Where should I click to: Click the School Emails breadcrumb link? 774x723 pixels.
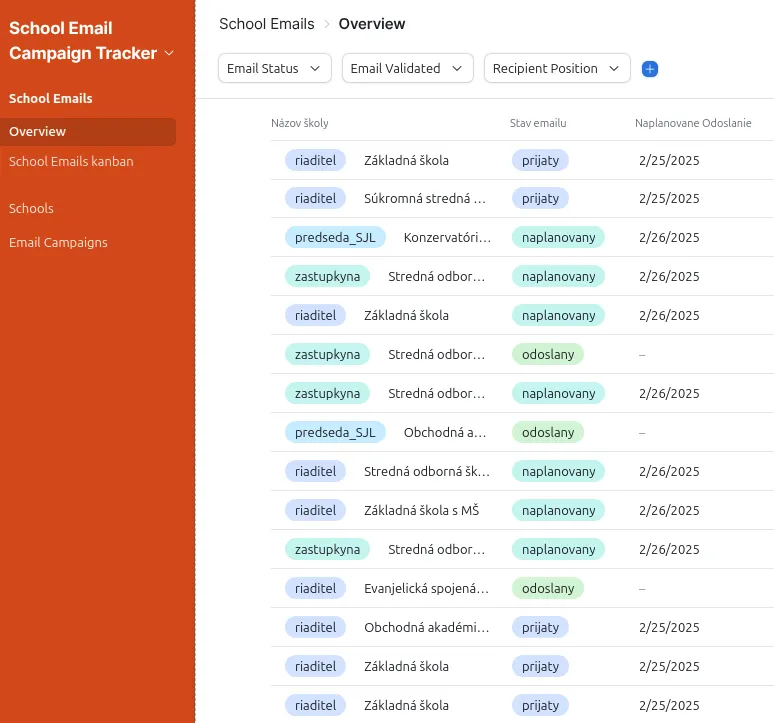(266, 24)
